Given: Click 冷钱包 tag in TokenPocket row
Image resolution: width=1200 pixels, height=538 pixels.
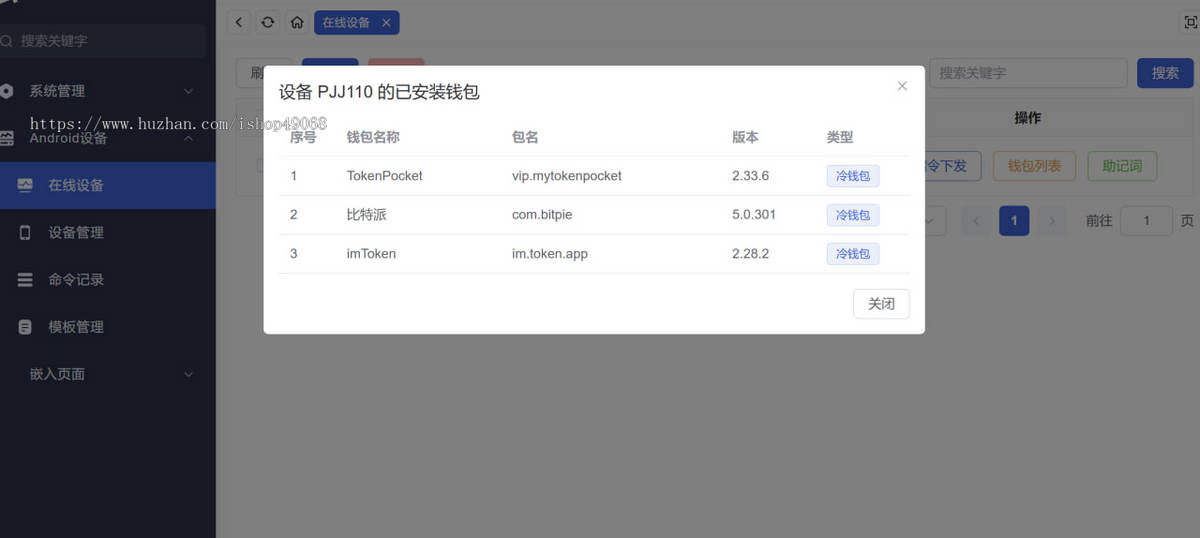Looking at the screenshot, I should (852, 176).
